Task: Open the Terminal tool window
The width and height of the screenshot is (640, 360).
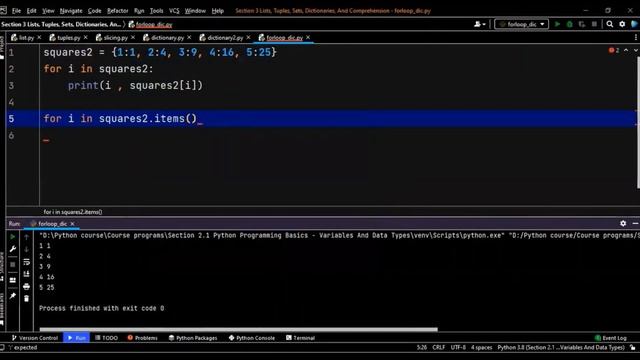Action: tap(300, 338)
